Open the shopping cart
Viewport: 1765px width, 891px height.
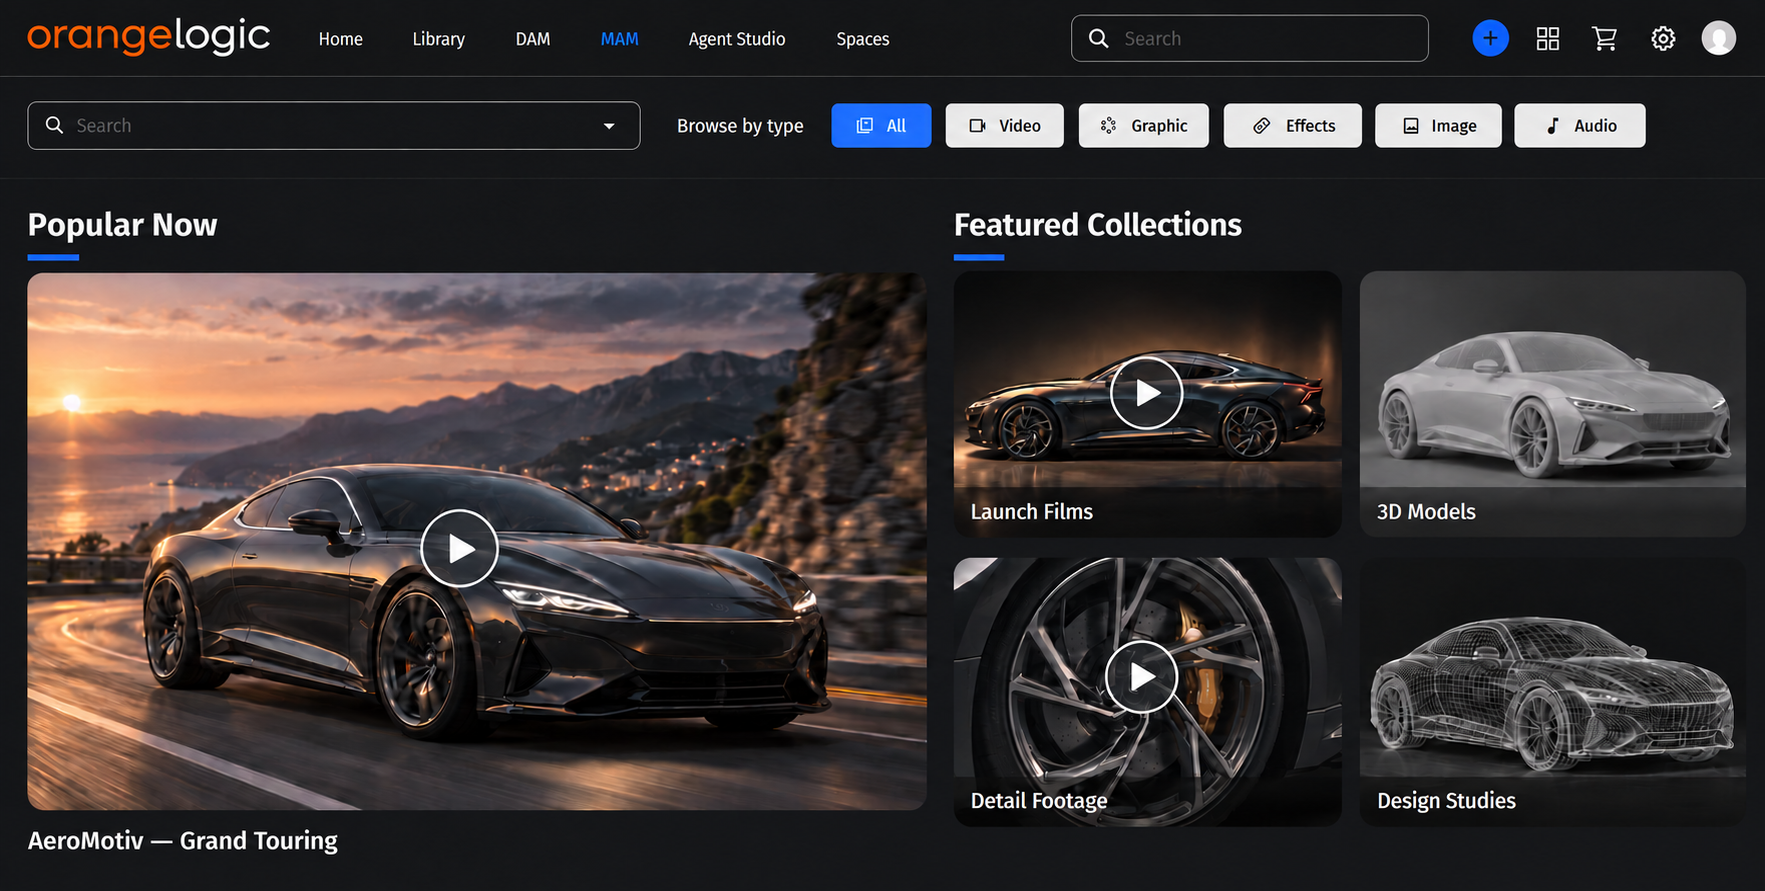(x=1604, y=39)
